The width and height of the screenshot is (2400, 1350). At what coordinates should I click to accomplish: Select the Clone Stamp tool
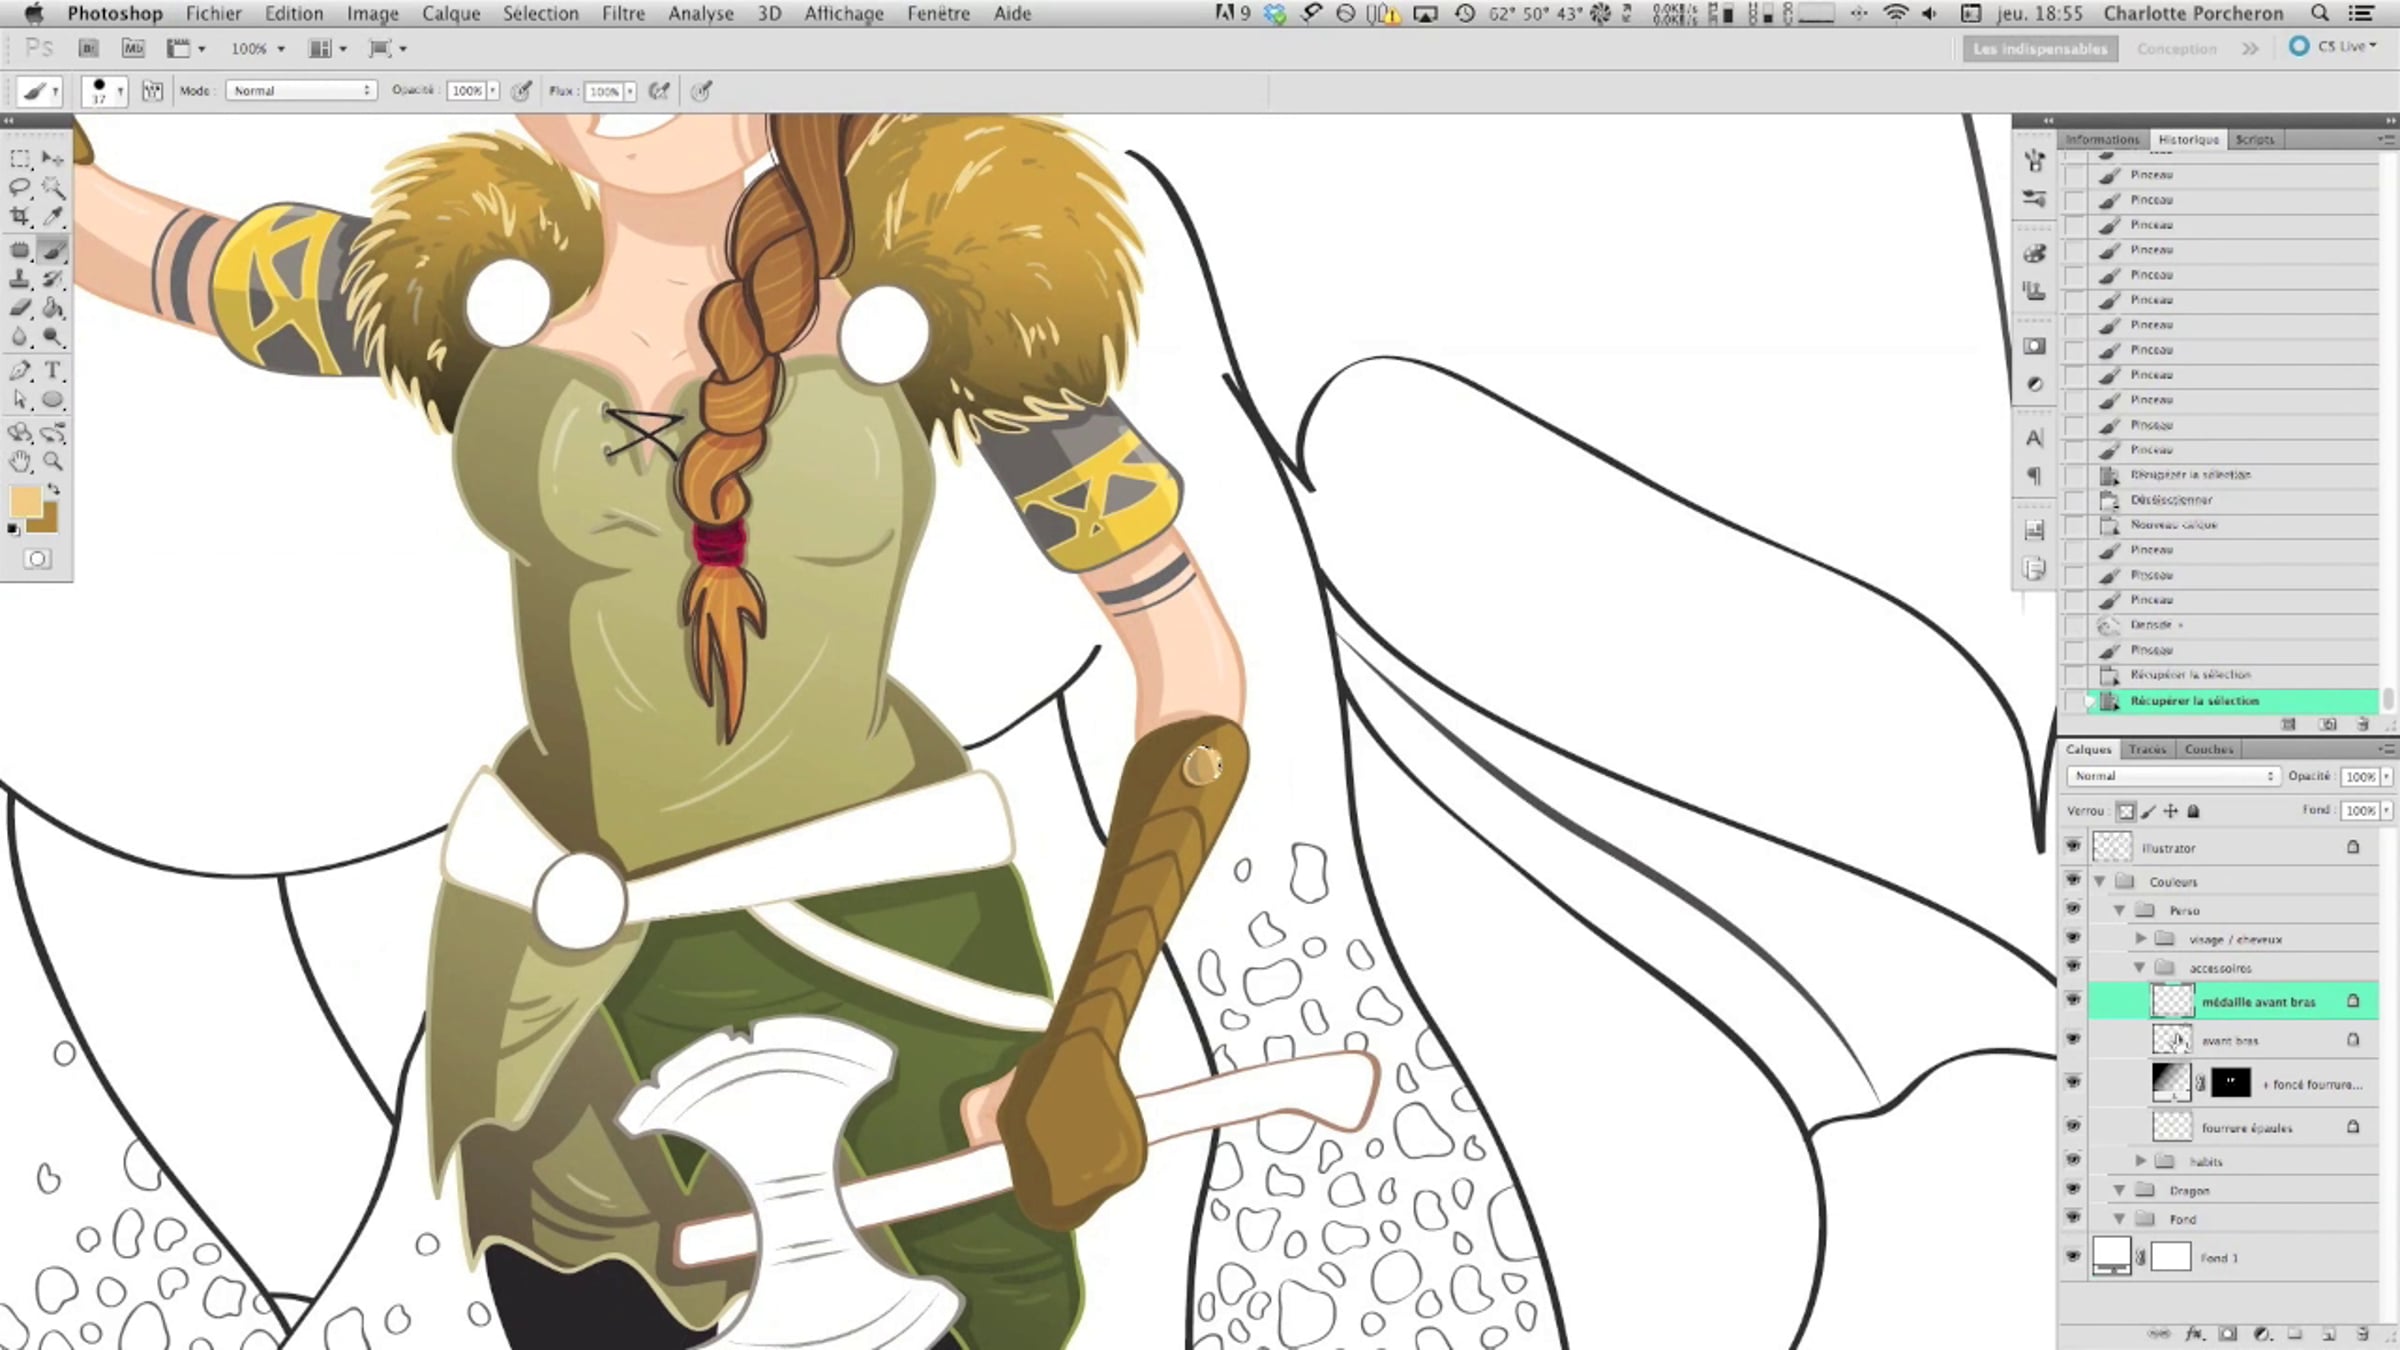click(20, 279)
